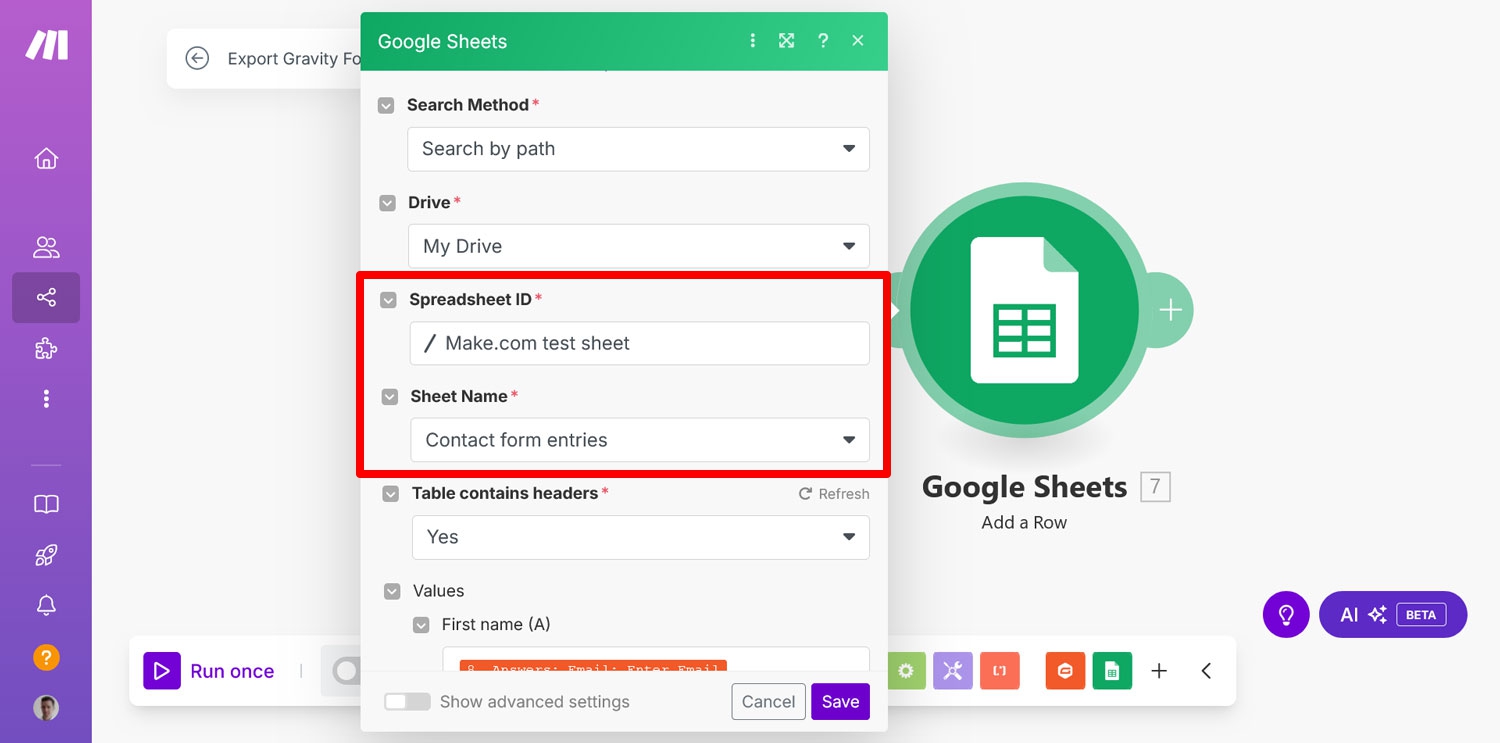Click the Cancel button
Viewport: 1500px width, 743px height.
768,702
